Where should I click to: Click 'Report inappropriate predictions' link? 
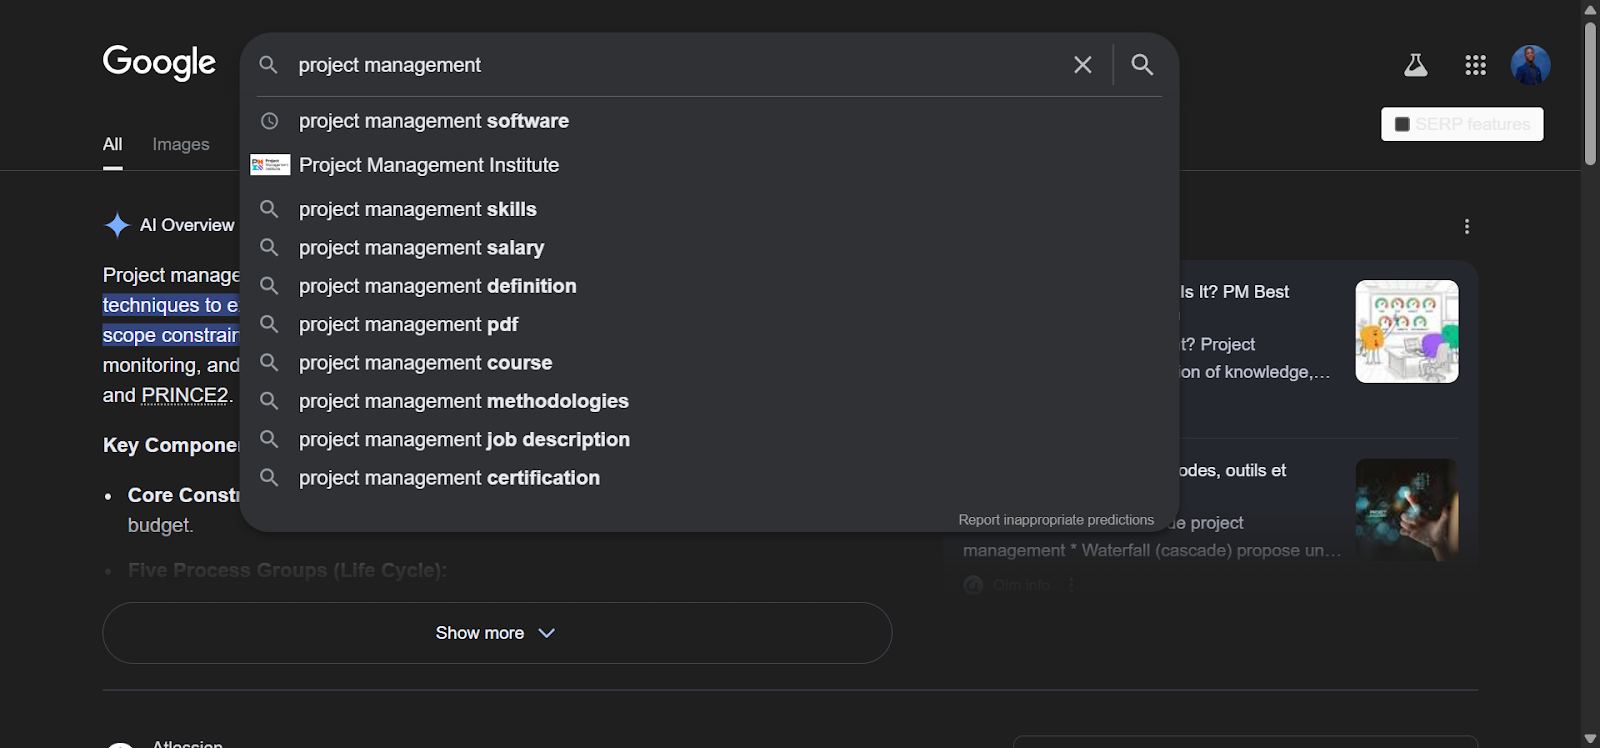pyautogui.click(x=1056, y=520)
